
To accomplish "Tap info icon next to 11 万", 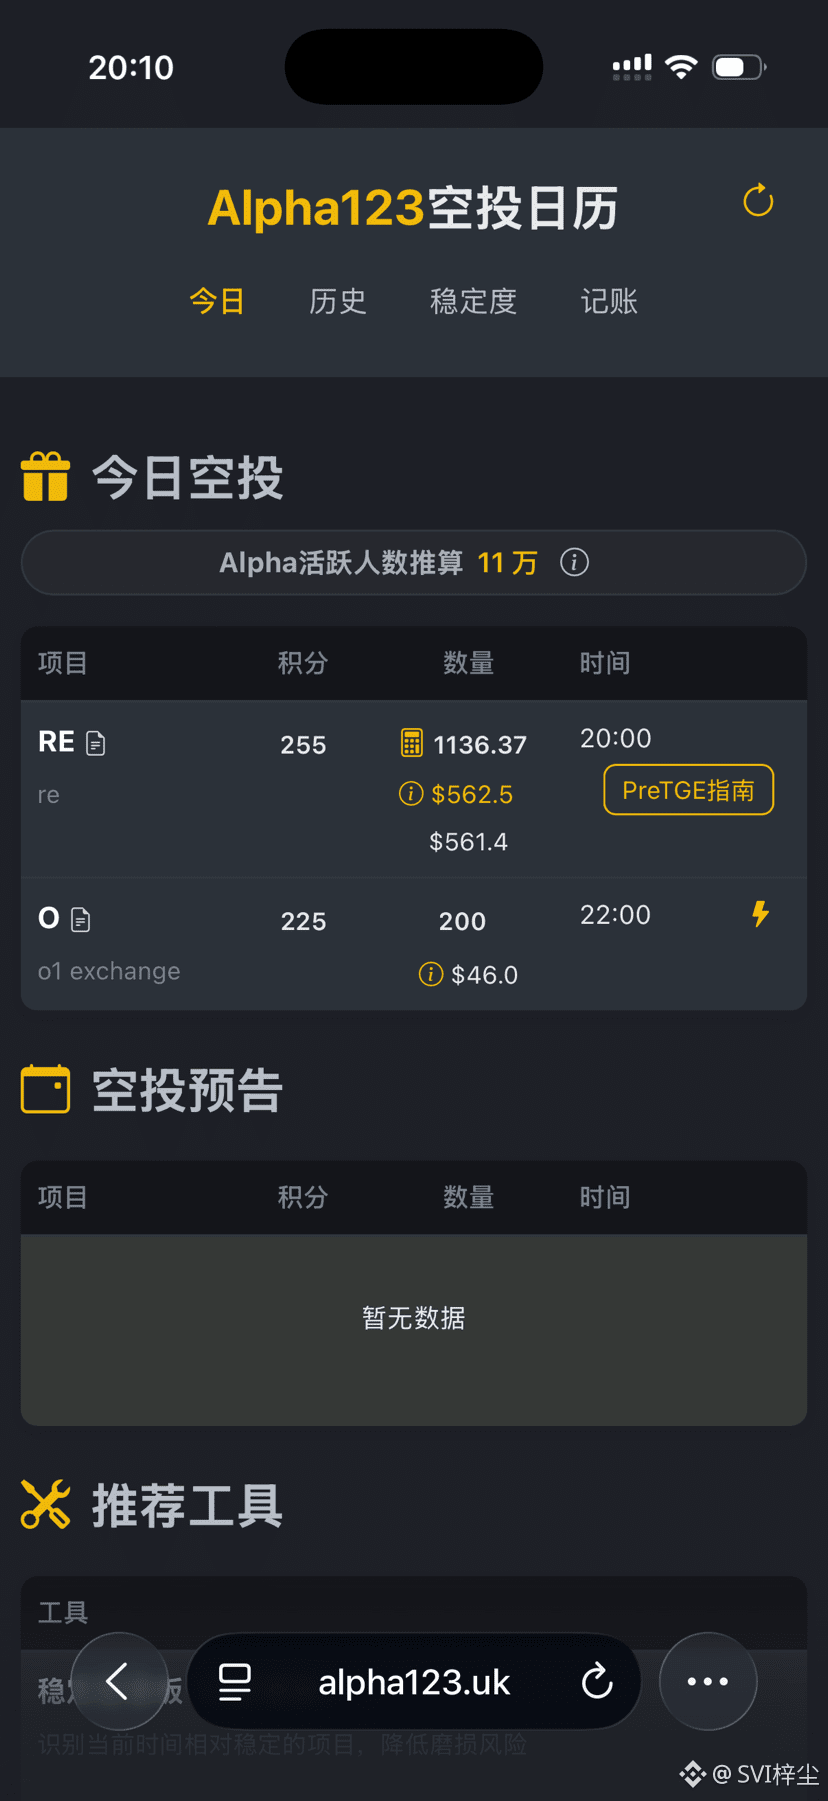I will coord(574,562).
